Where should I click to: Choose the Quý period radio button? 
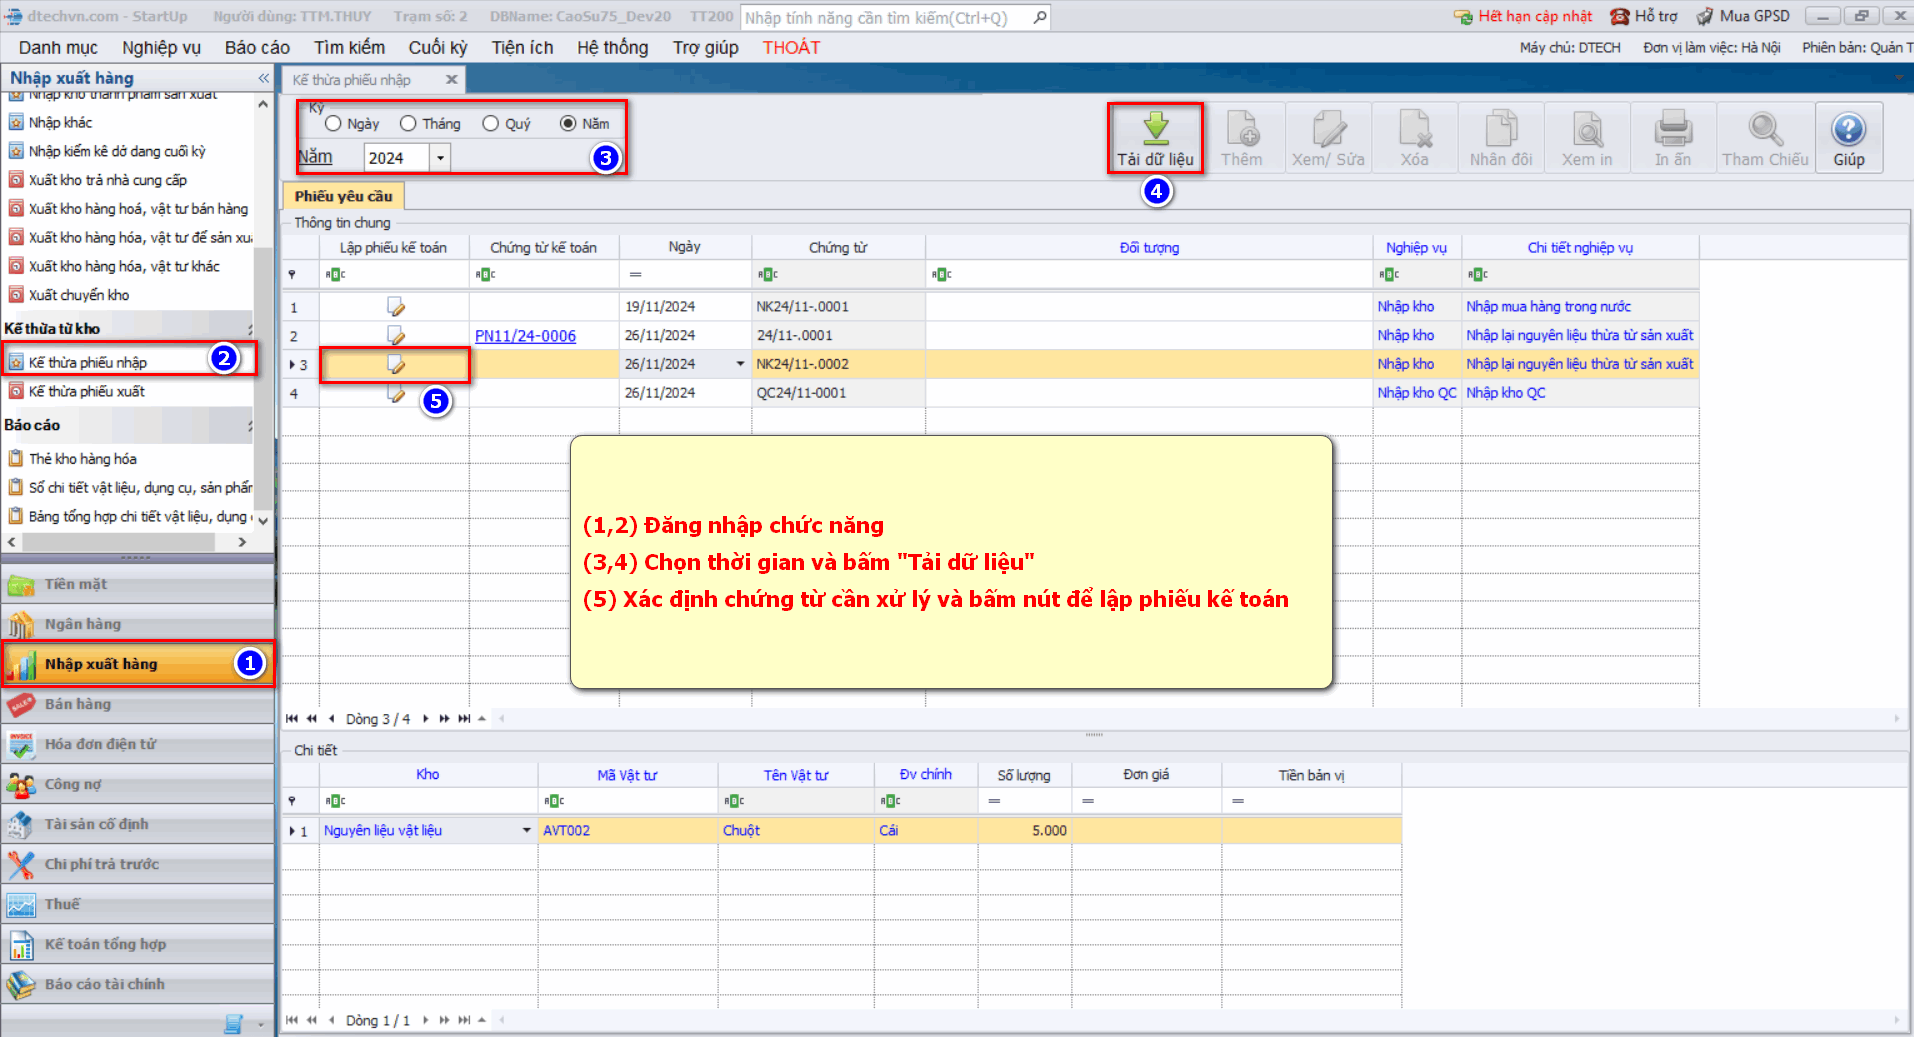(491, 124)
